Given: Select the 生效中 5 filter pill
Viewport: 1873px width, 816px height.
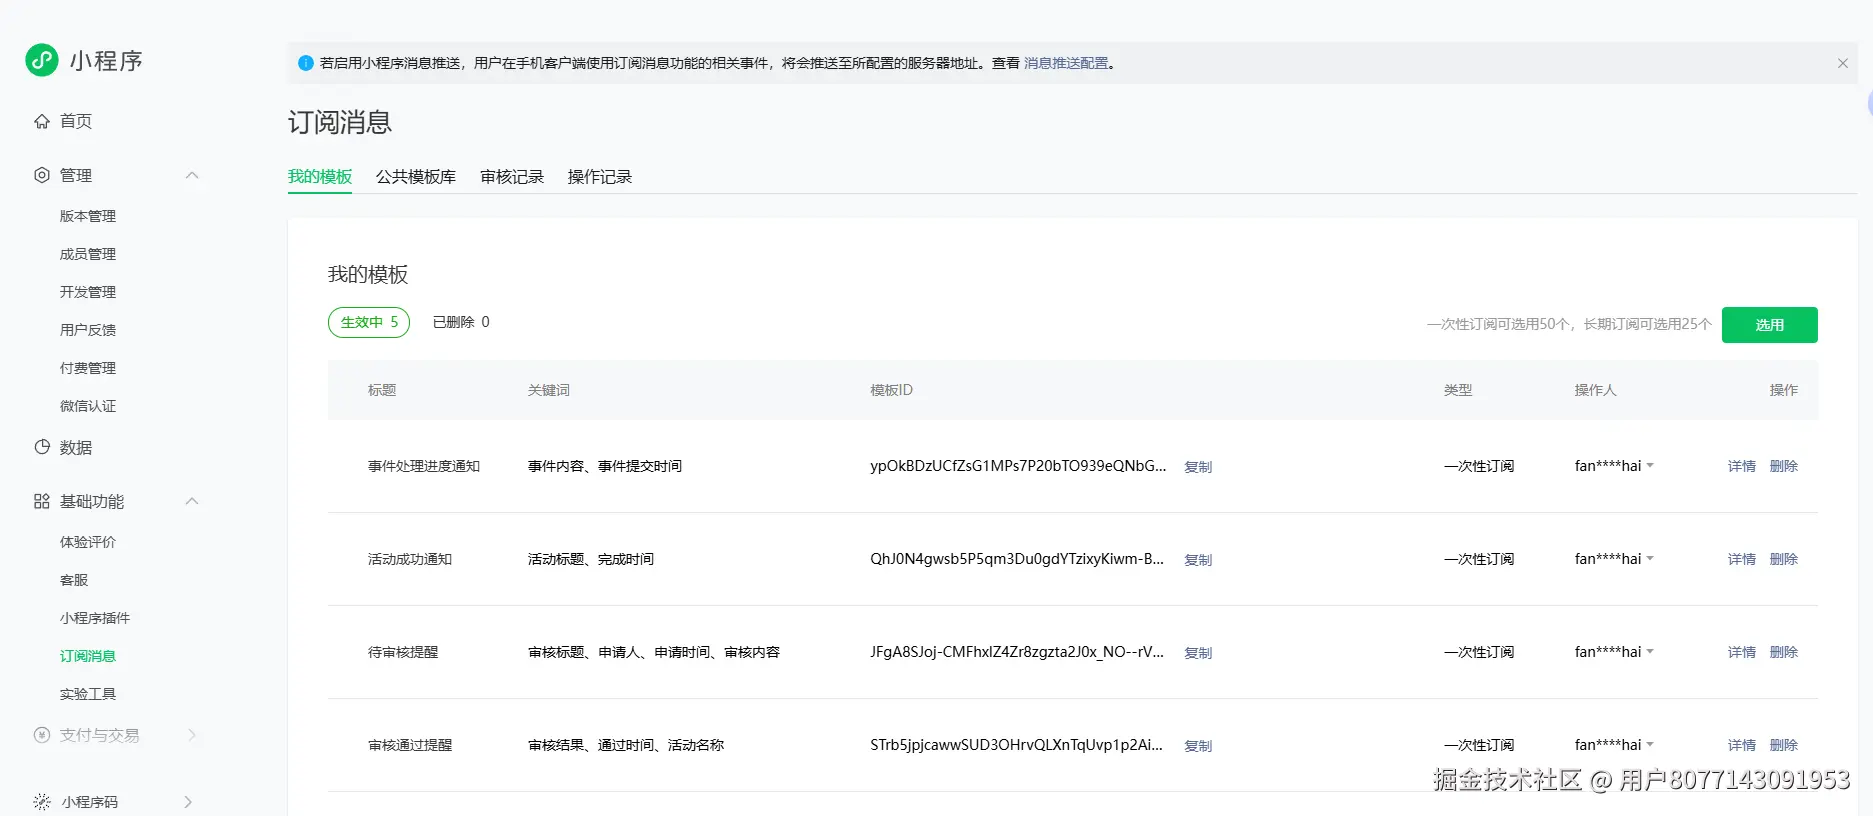Looking at the screenshot, I should tap(369, 322).
